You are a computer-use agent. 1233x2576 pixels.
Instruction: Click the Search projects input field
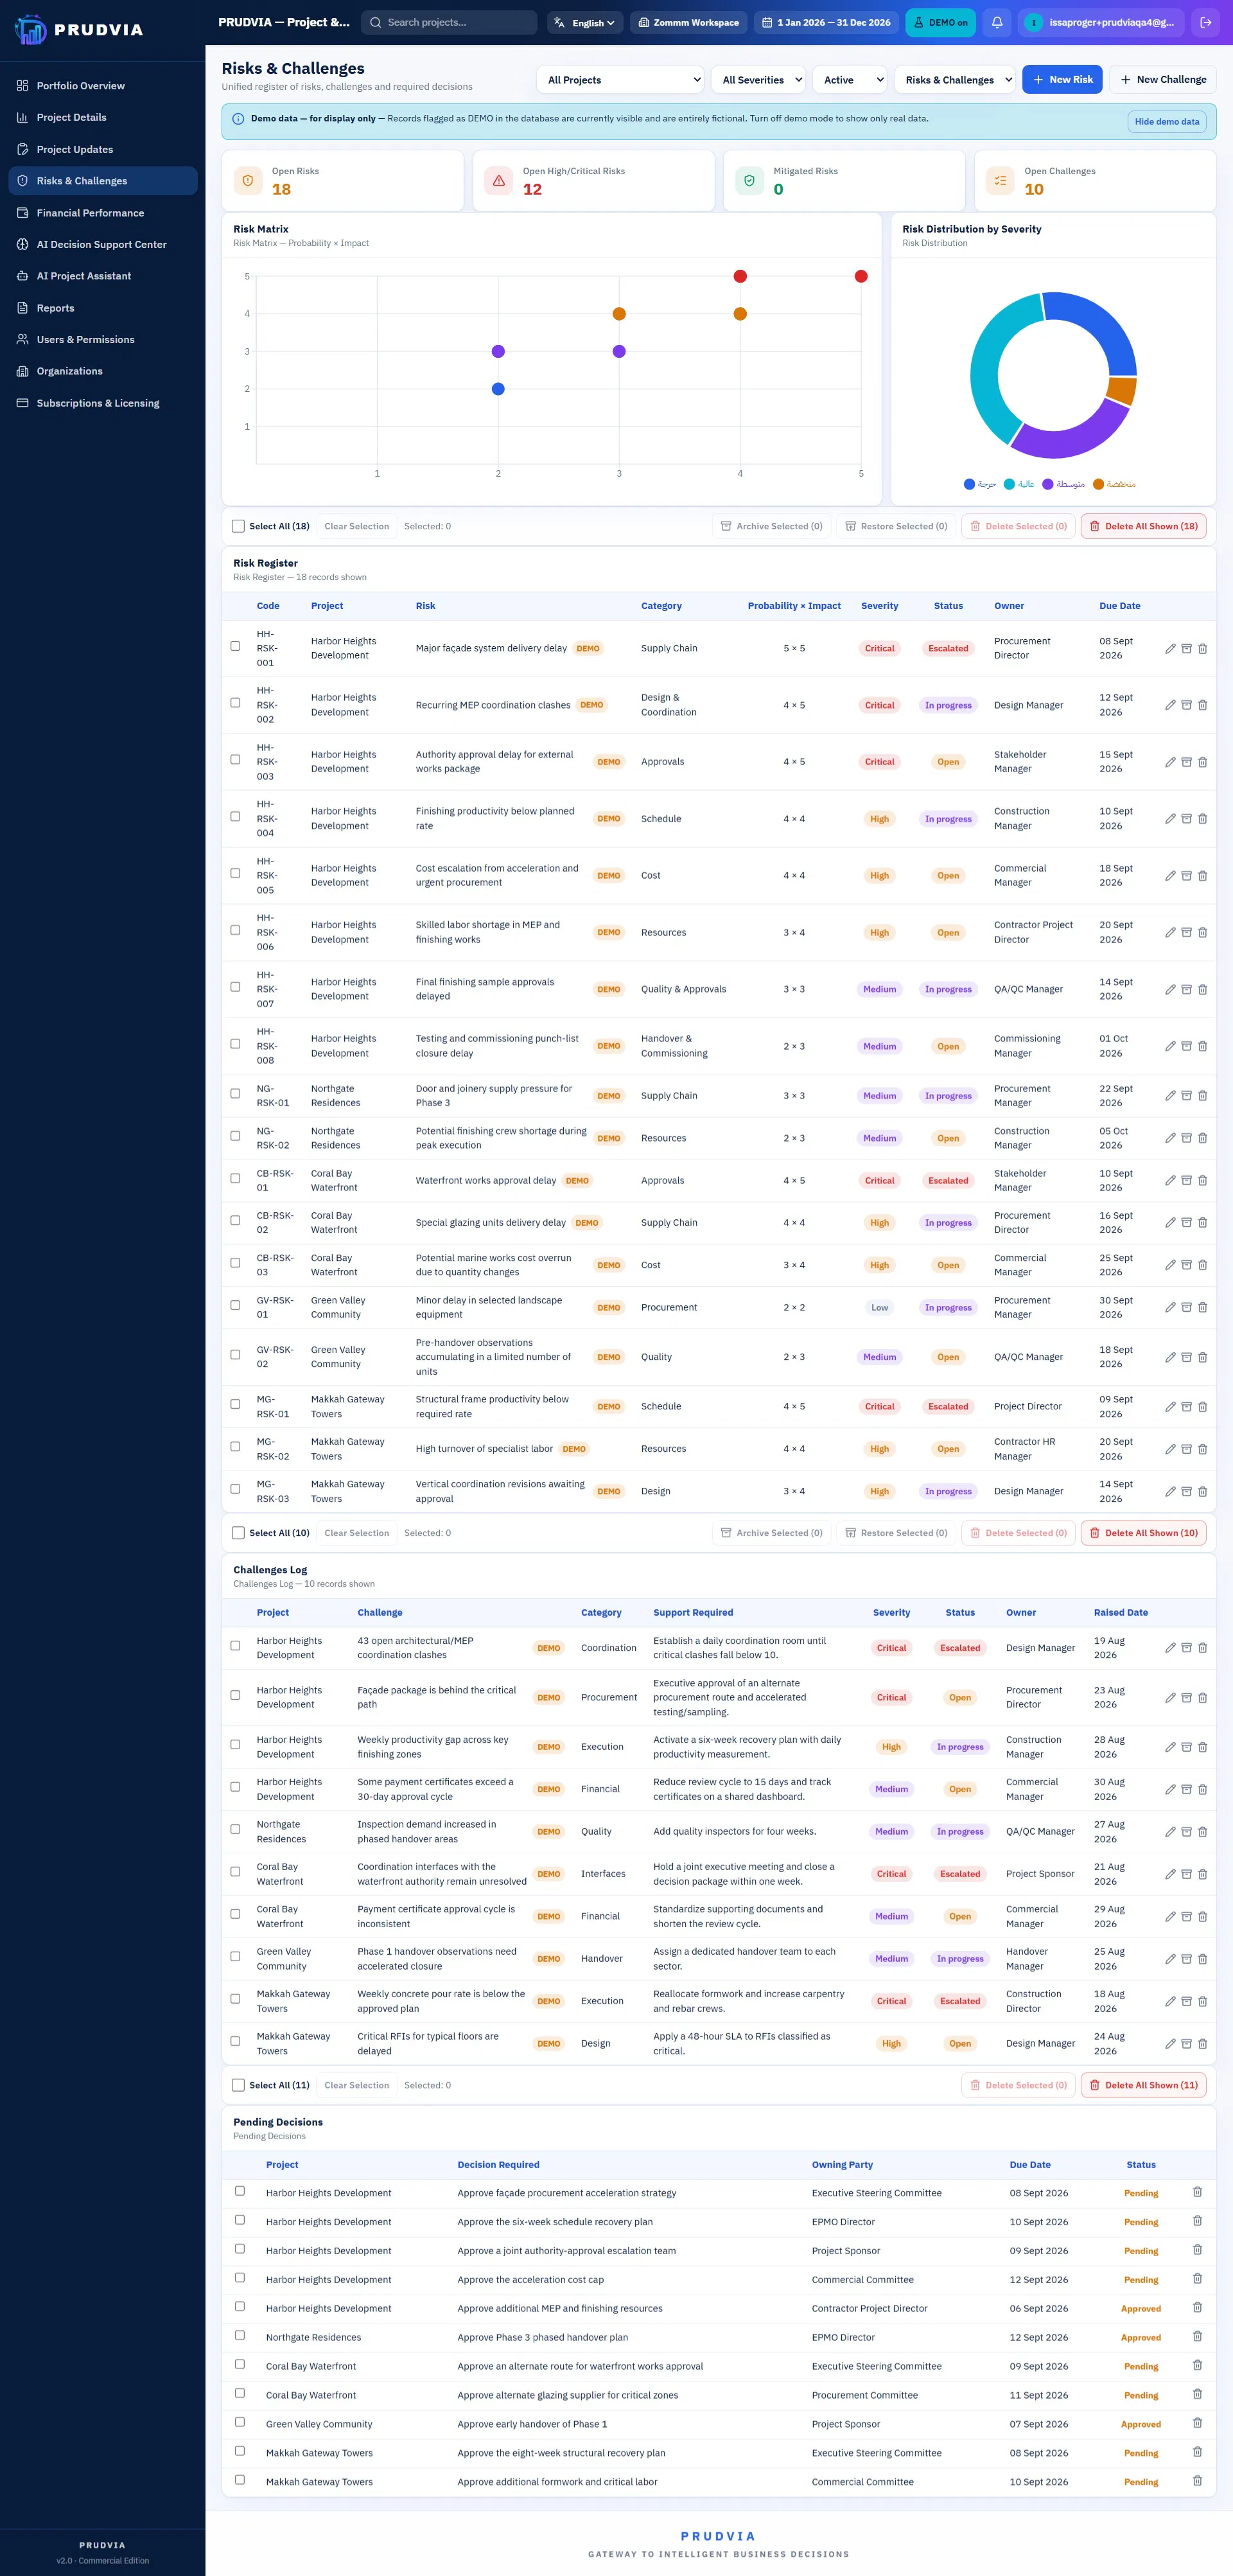448,22
